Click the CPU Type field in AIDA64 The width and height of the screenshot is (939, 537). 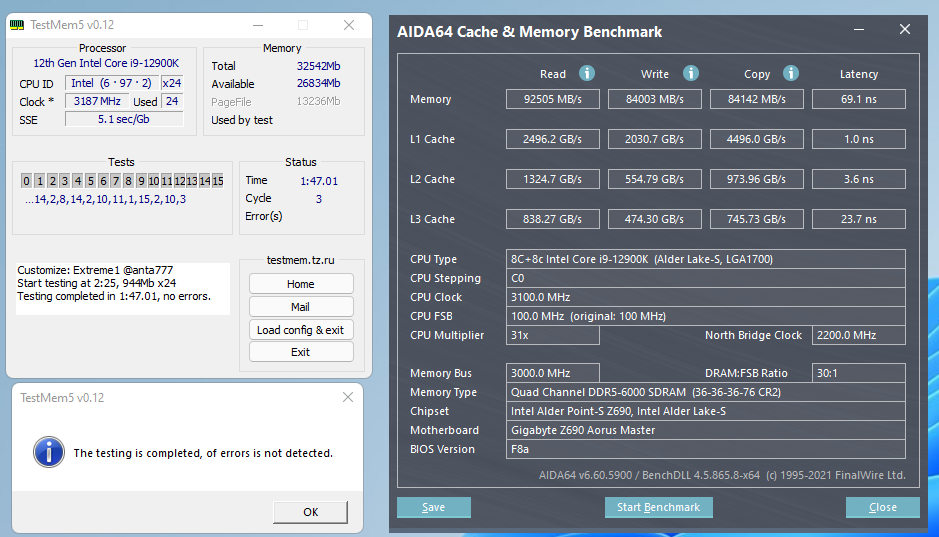pos(705,259)
